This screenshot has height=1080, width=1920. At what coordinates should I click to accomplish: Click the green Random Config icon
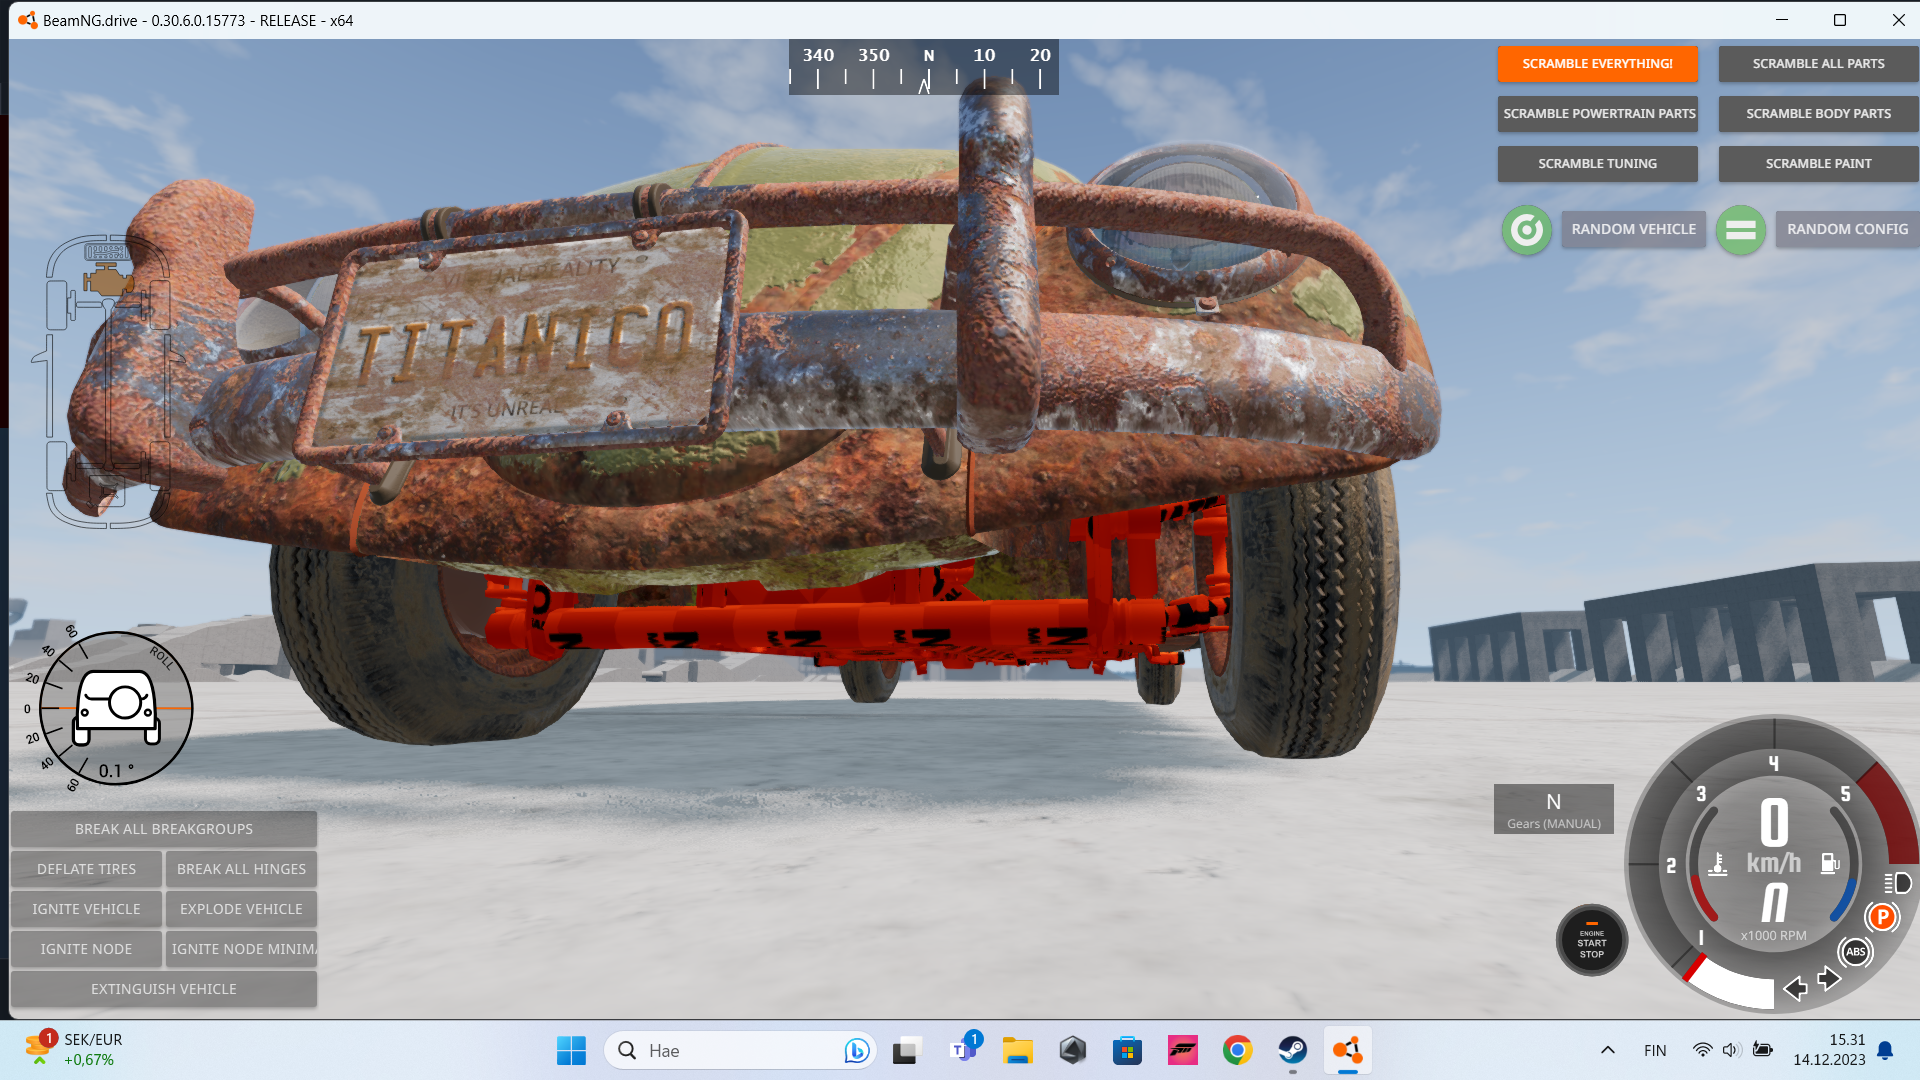tap(1740, 230)
